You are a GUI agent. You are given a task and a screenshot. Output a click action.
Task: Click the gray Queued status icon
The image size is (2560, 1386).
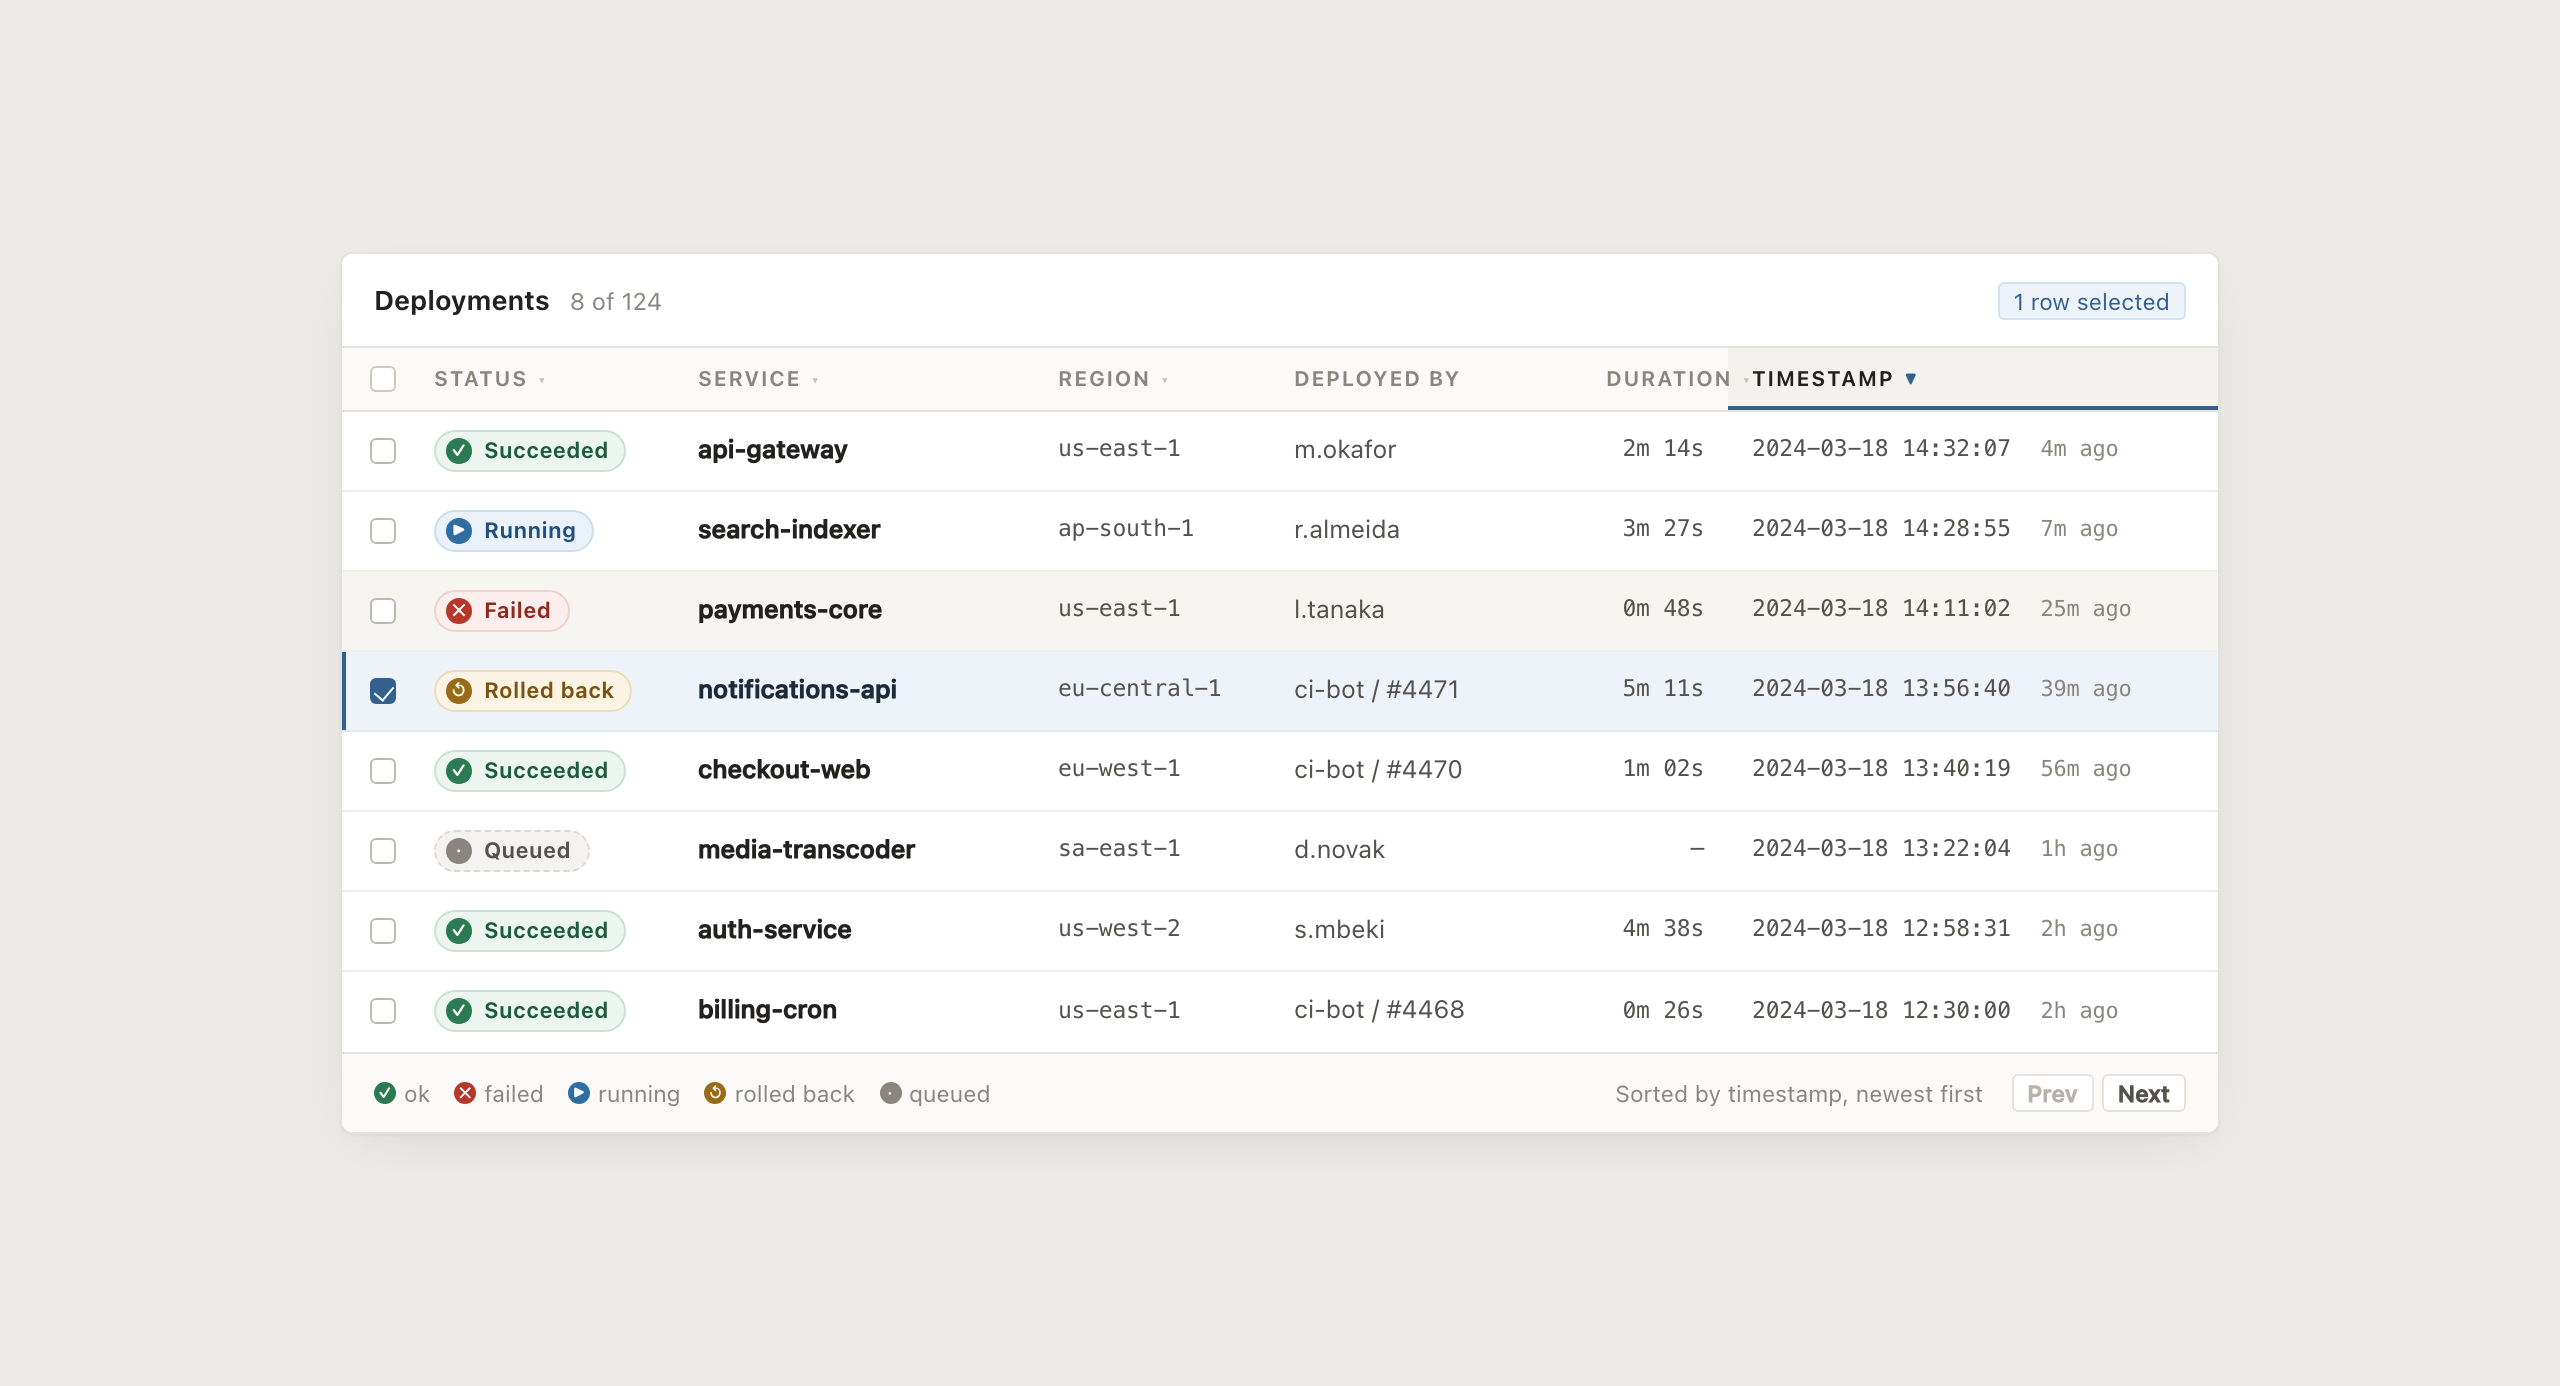tap(459, 851)
